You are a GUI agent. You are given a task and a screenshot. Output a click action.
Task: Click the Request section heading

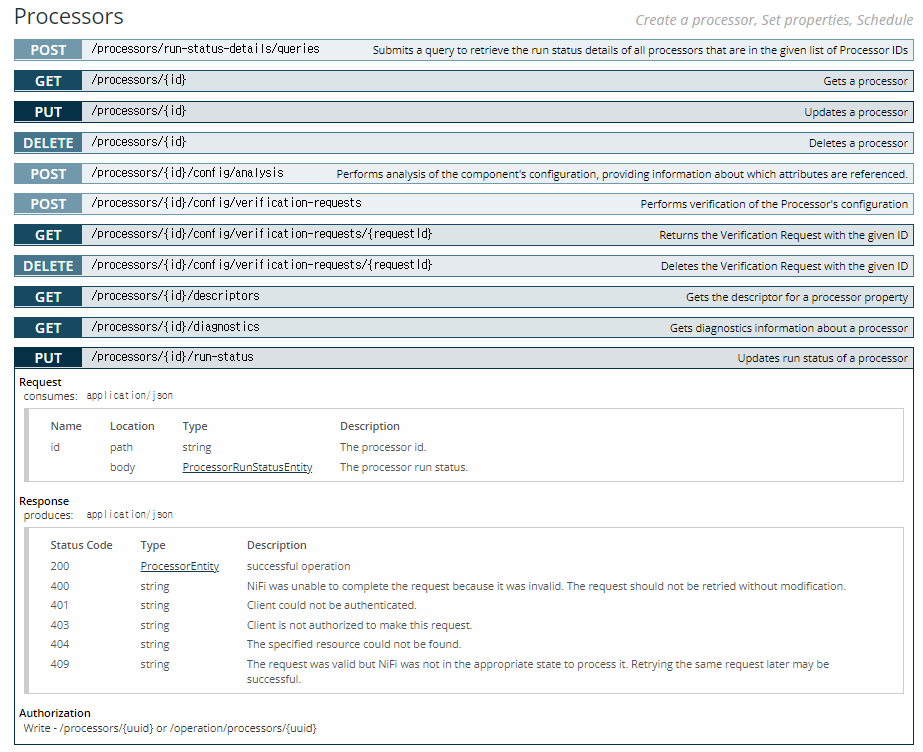pos(40,382)
